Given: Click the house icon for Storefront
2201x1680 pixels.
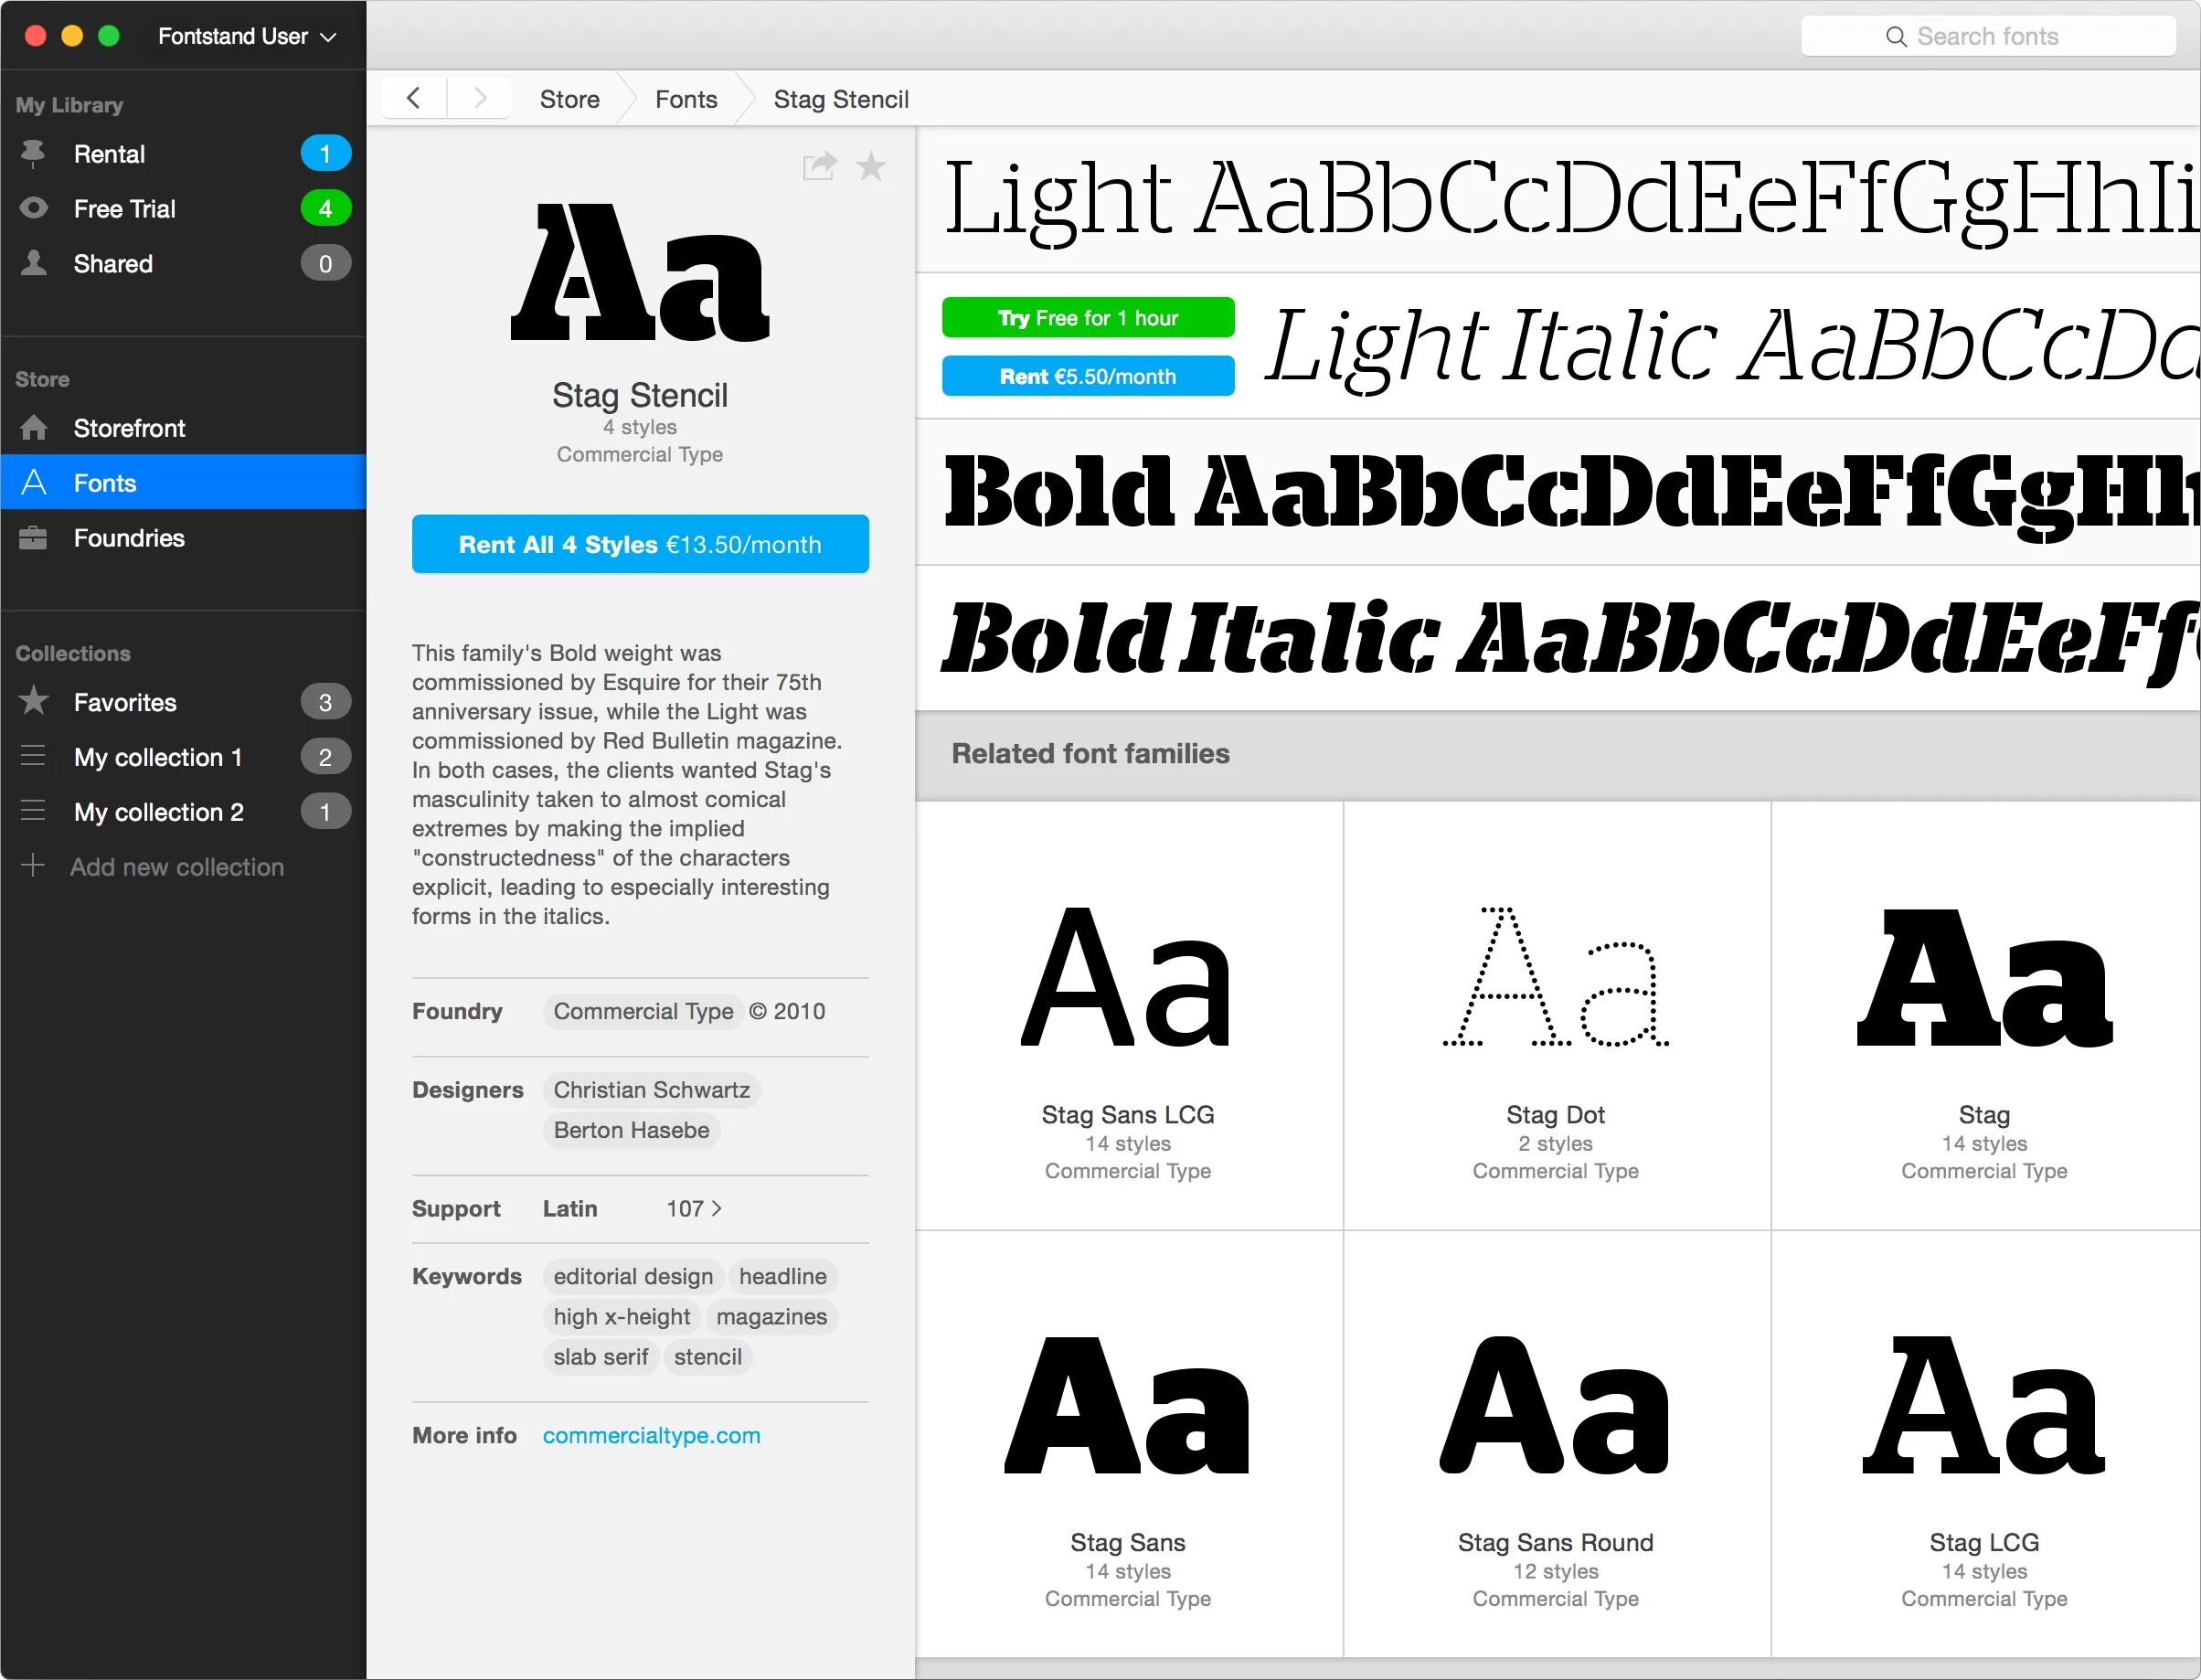Looking at the screenshot, I should point(33,428).
